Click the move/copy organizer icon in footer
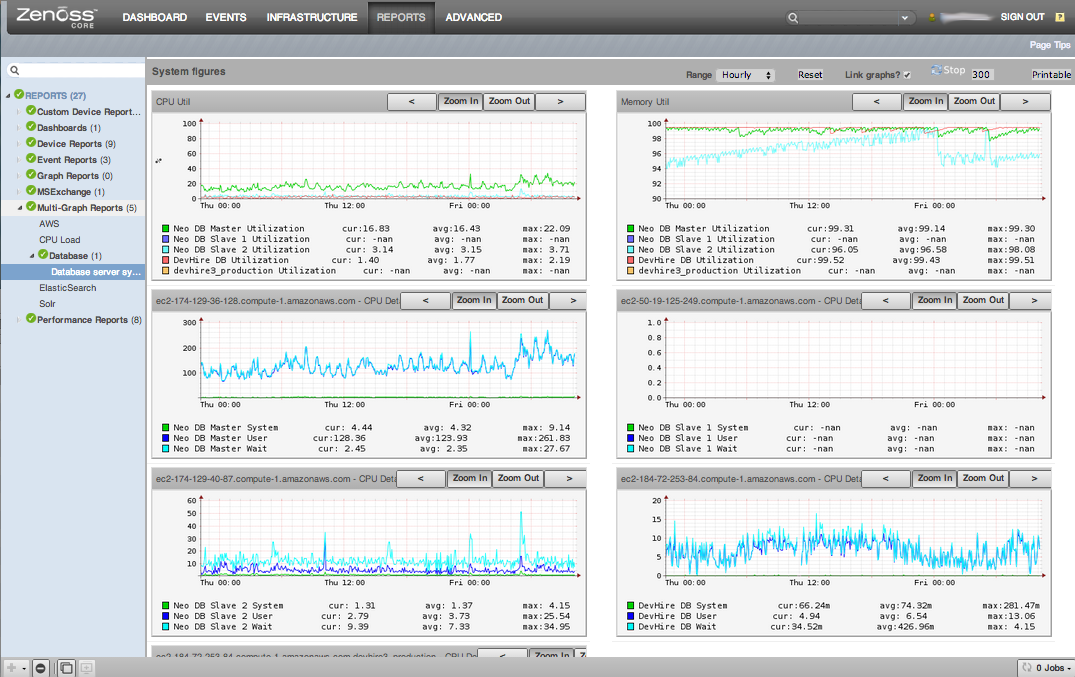 coord(67,668)
